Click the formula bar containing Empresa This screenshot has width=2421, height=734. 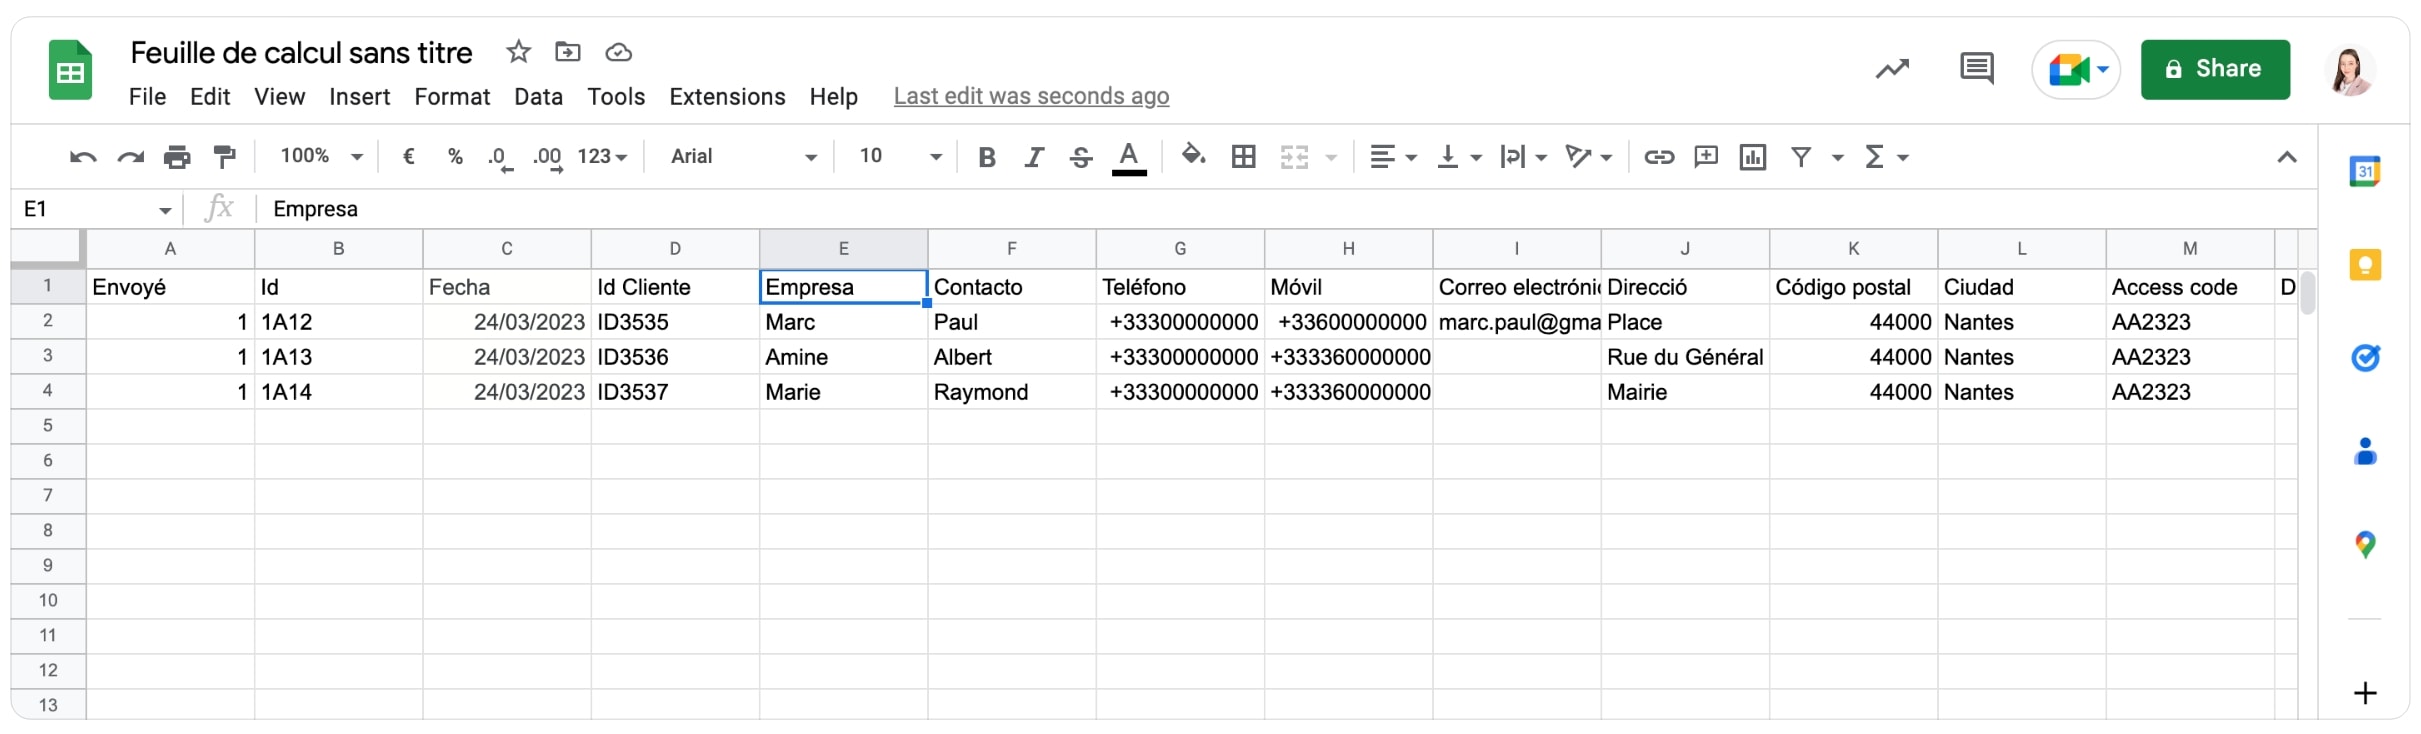pyautogui.click(x=1285, y=209)
